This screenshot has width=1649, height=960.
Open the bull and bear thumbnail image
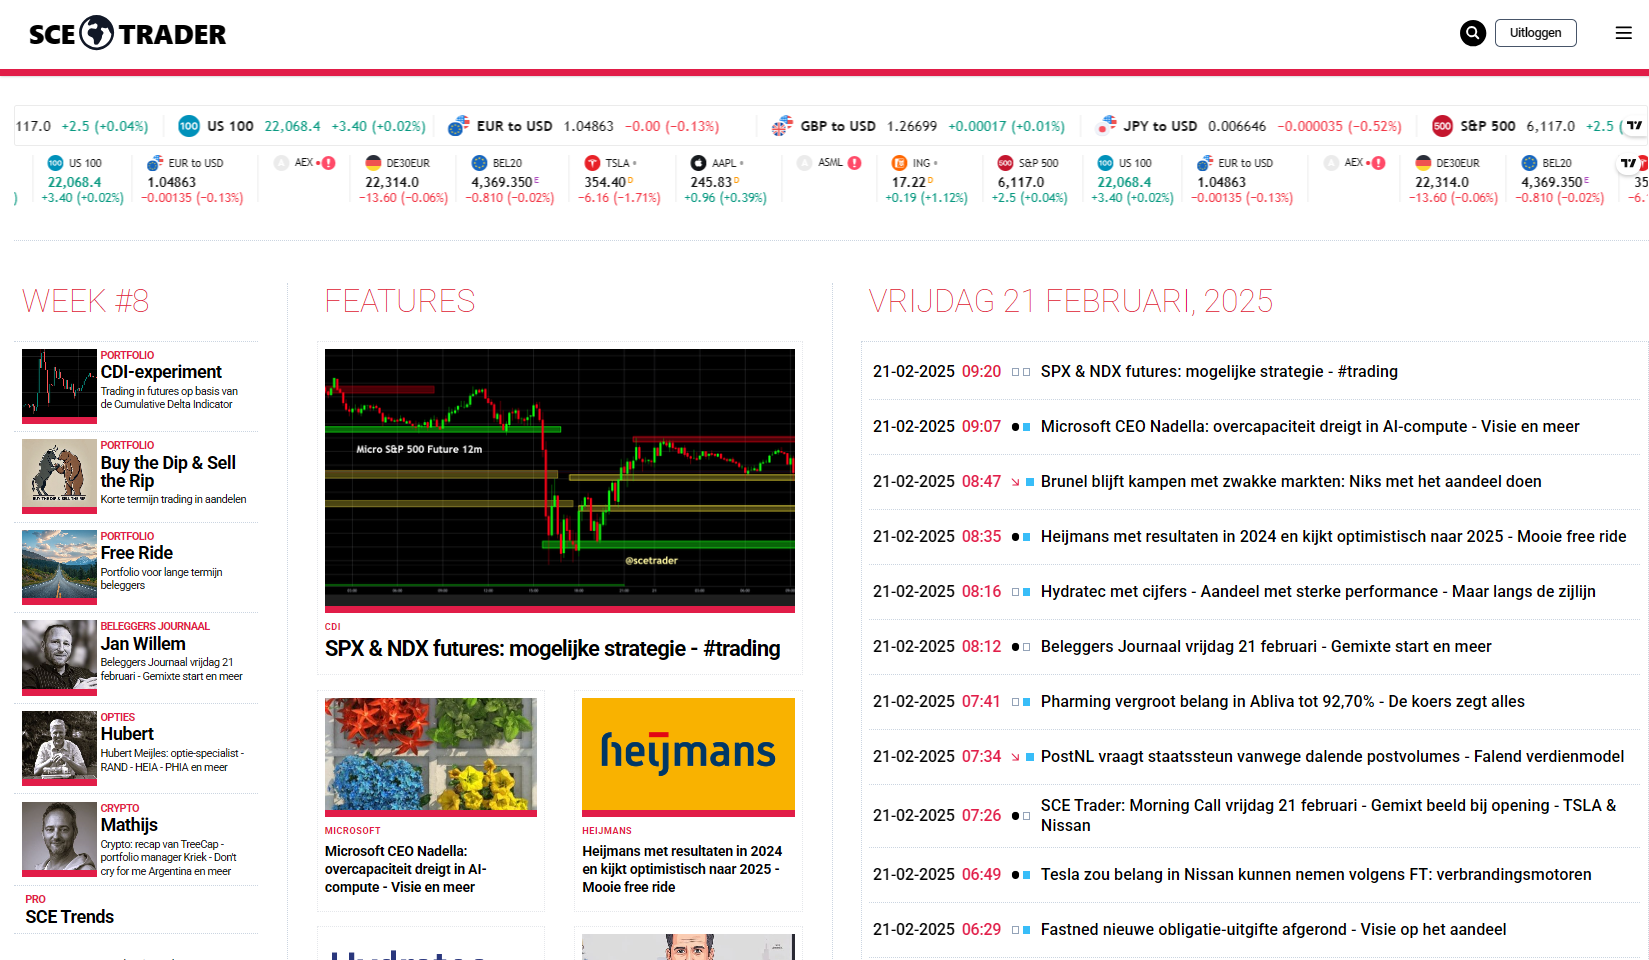pyautogui.click(x=59, y=477)
